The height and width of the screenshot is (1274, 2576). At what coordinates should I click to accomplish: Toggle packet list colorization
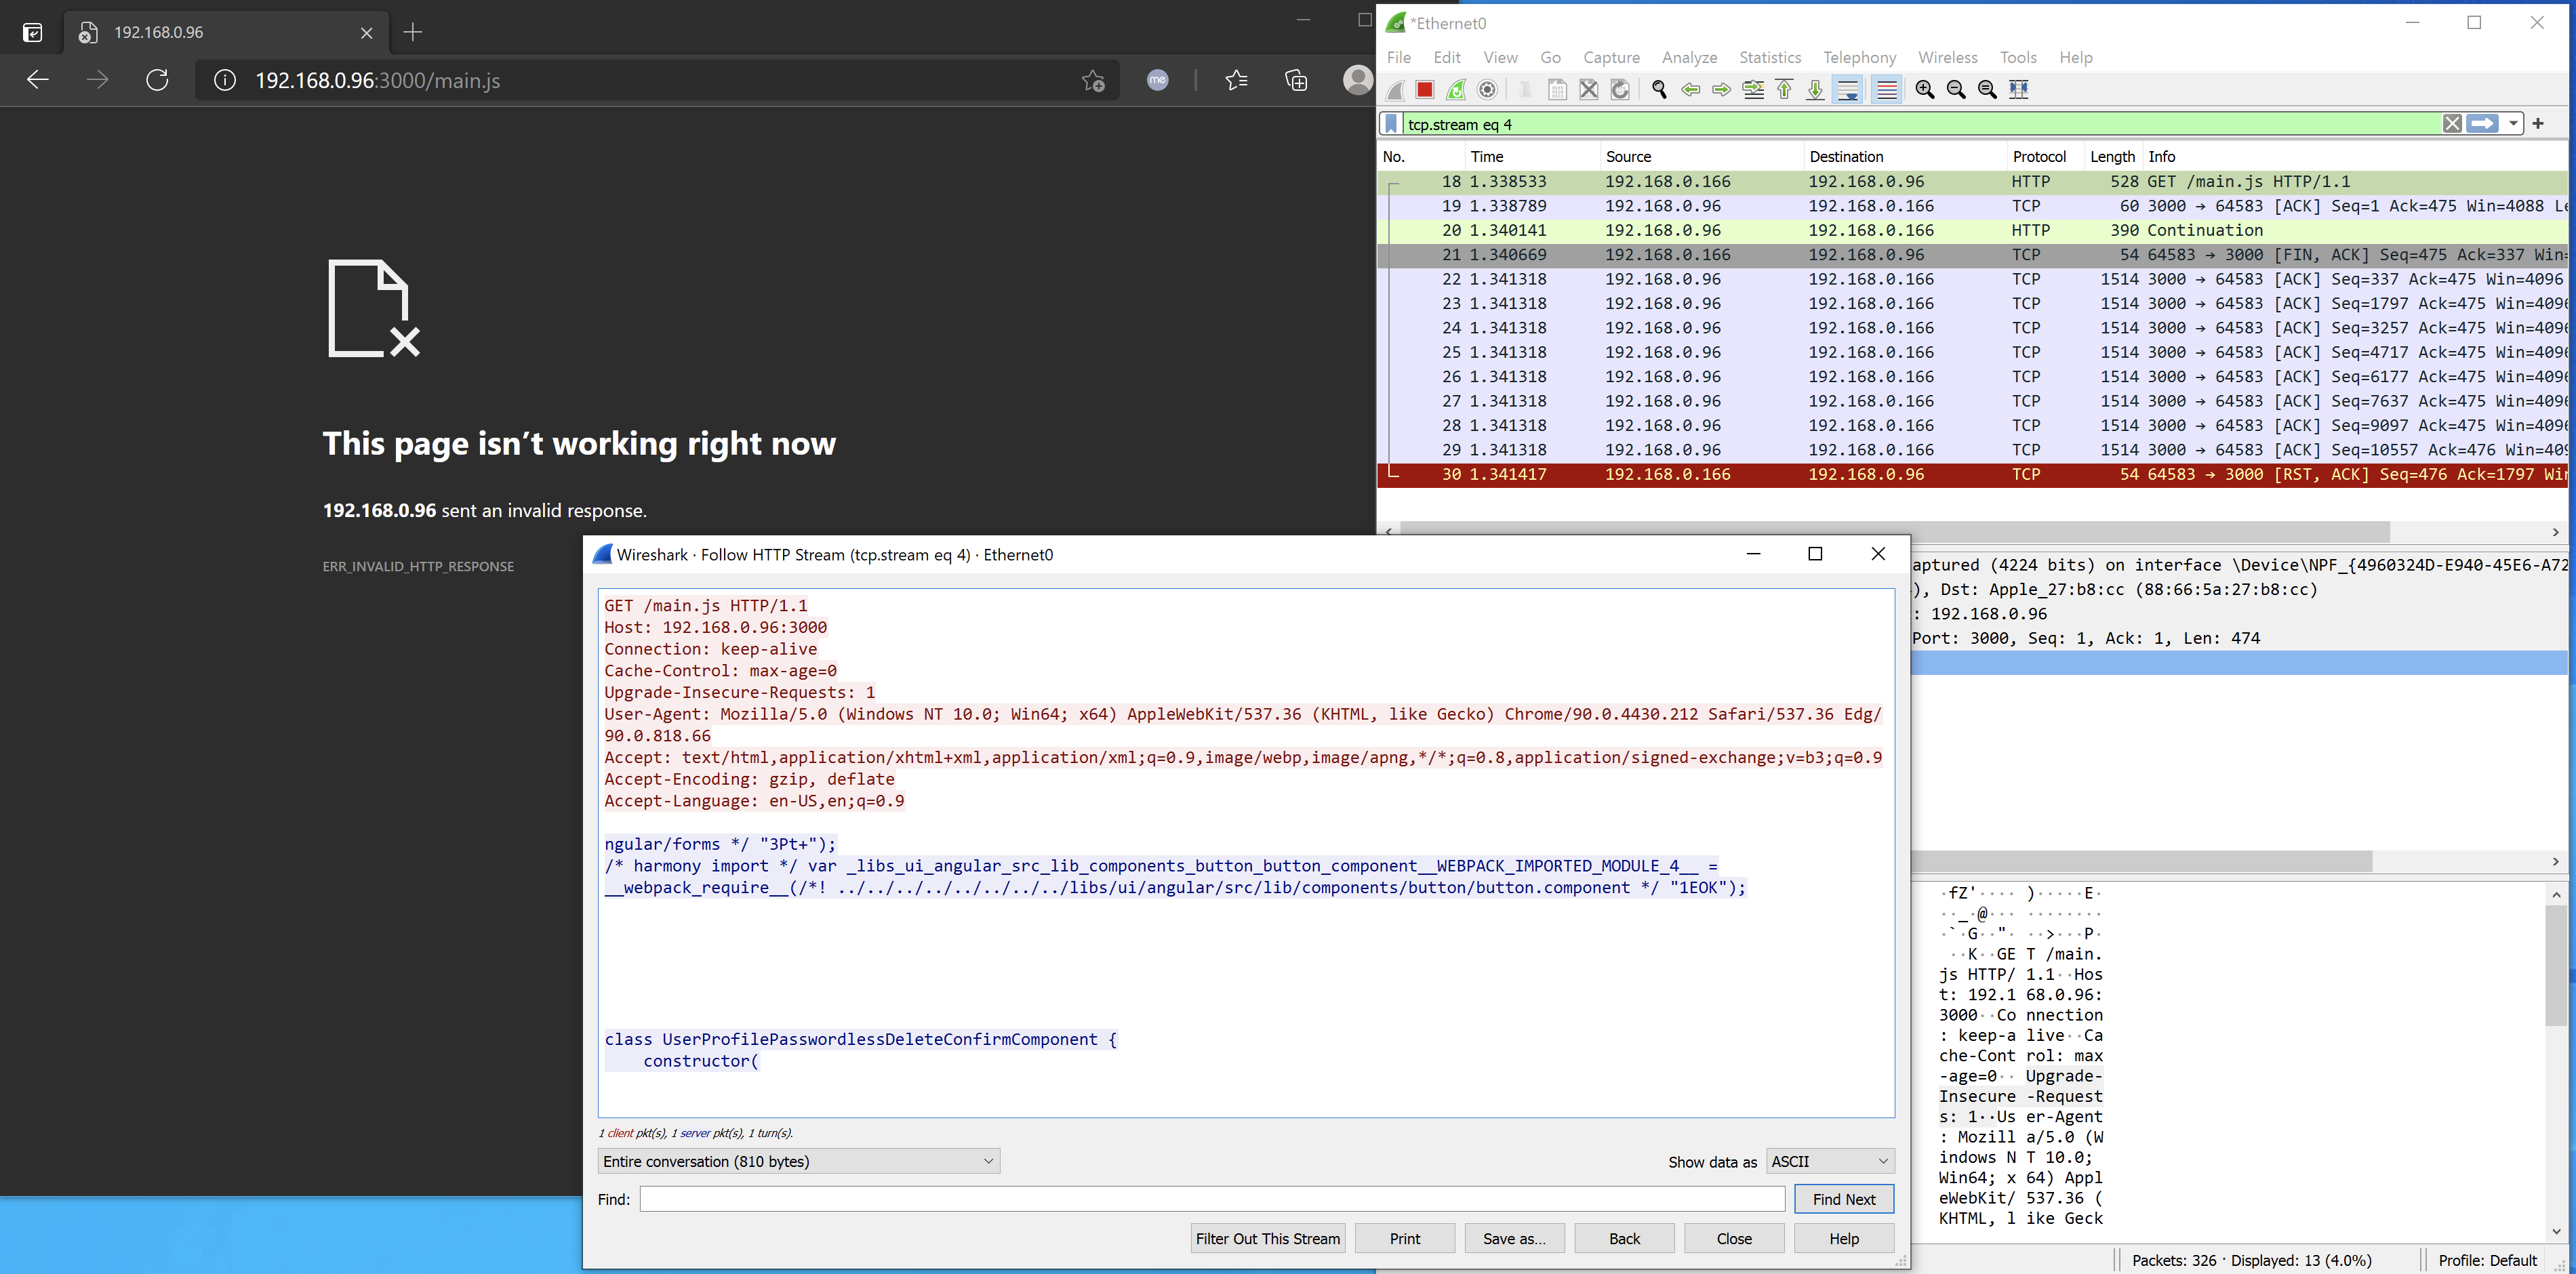1887,90
